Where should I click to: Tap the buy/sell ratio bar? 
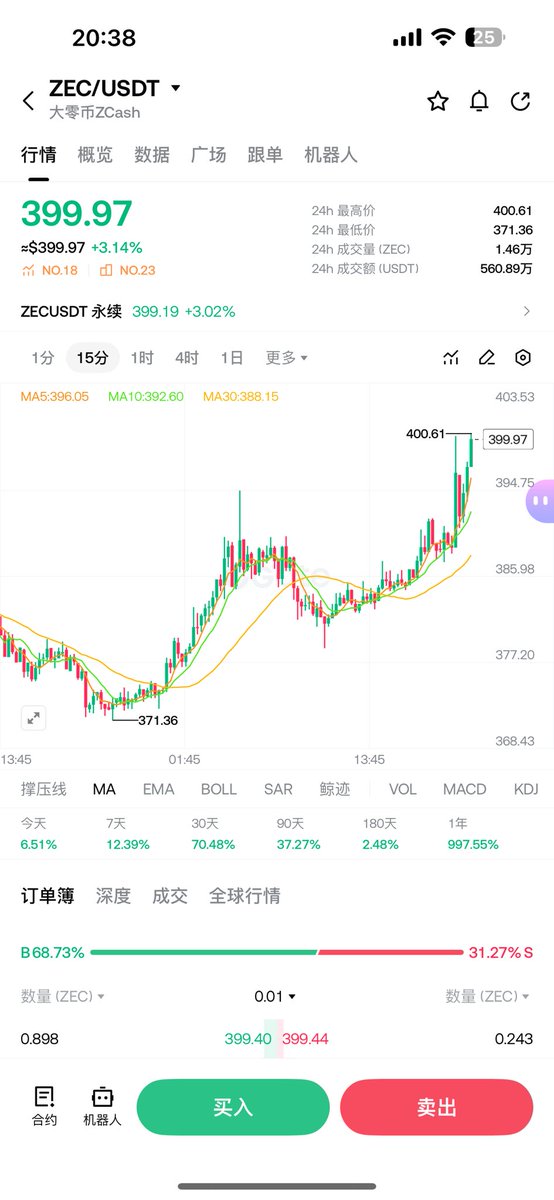pos(277,952)
